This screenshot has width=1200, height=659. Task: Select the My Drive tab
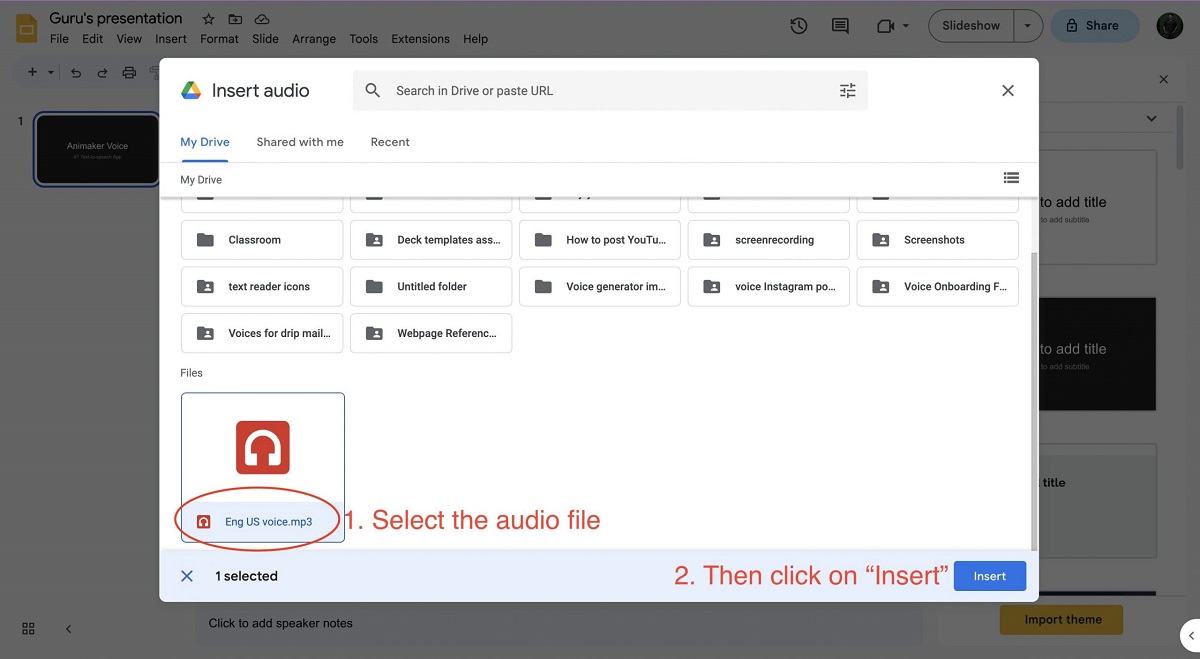click(x=205, y=142)
